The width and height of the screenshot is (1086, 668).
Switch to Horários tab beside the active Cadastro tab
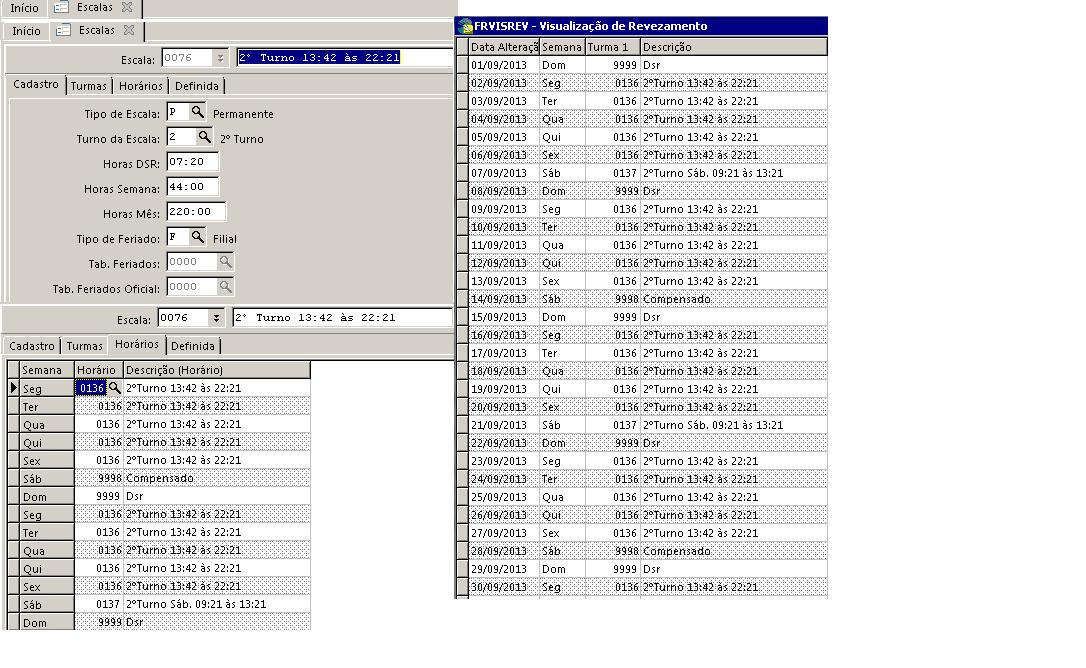(140, 86)
